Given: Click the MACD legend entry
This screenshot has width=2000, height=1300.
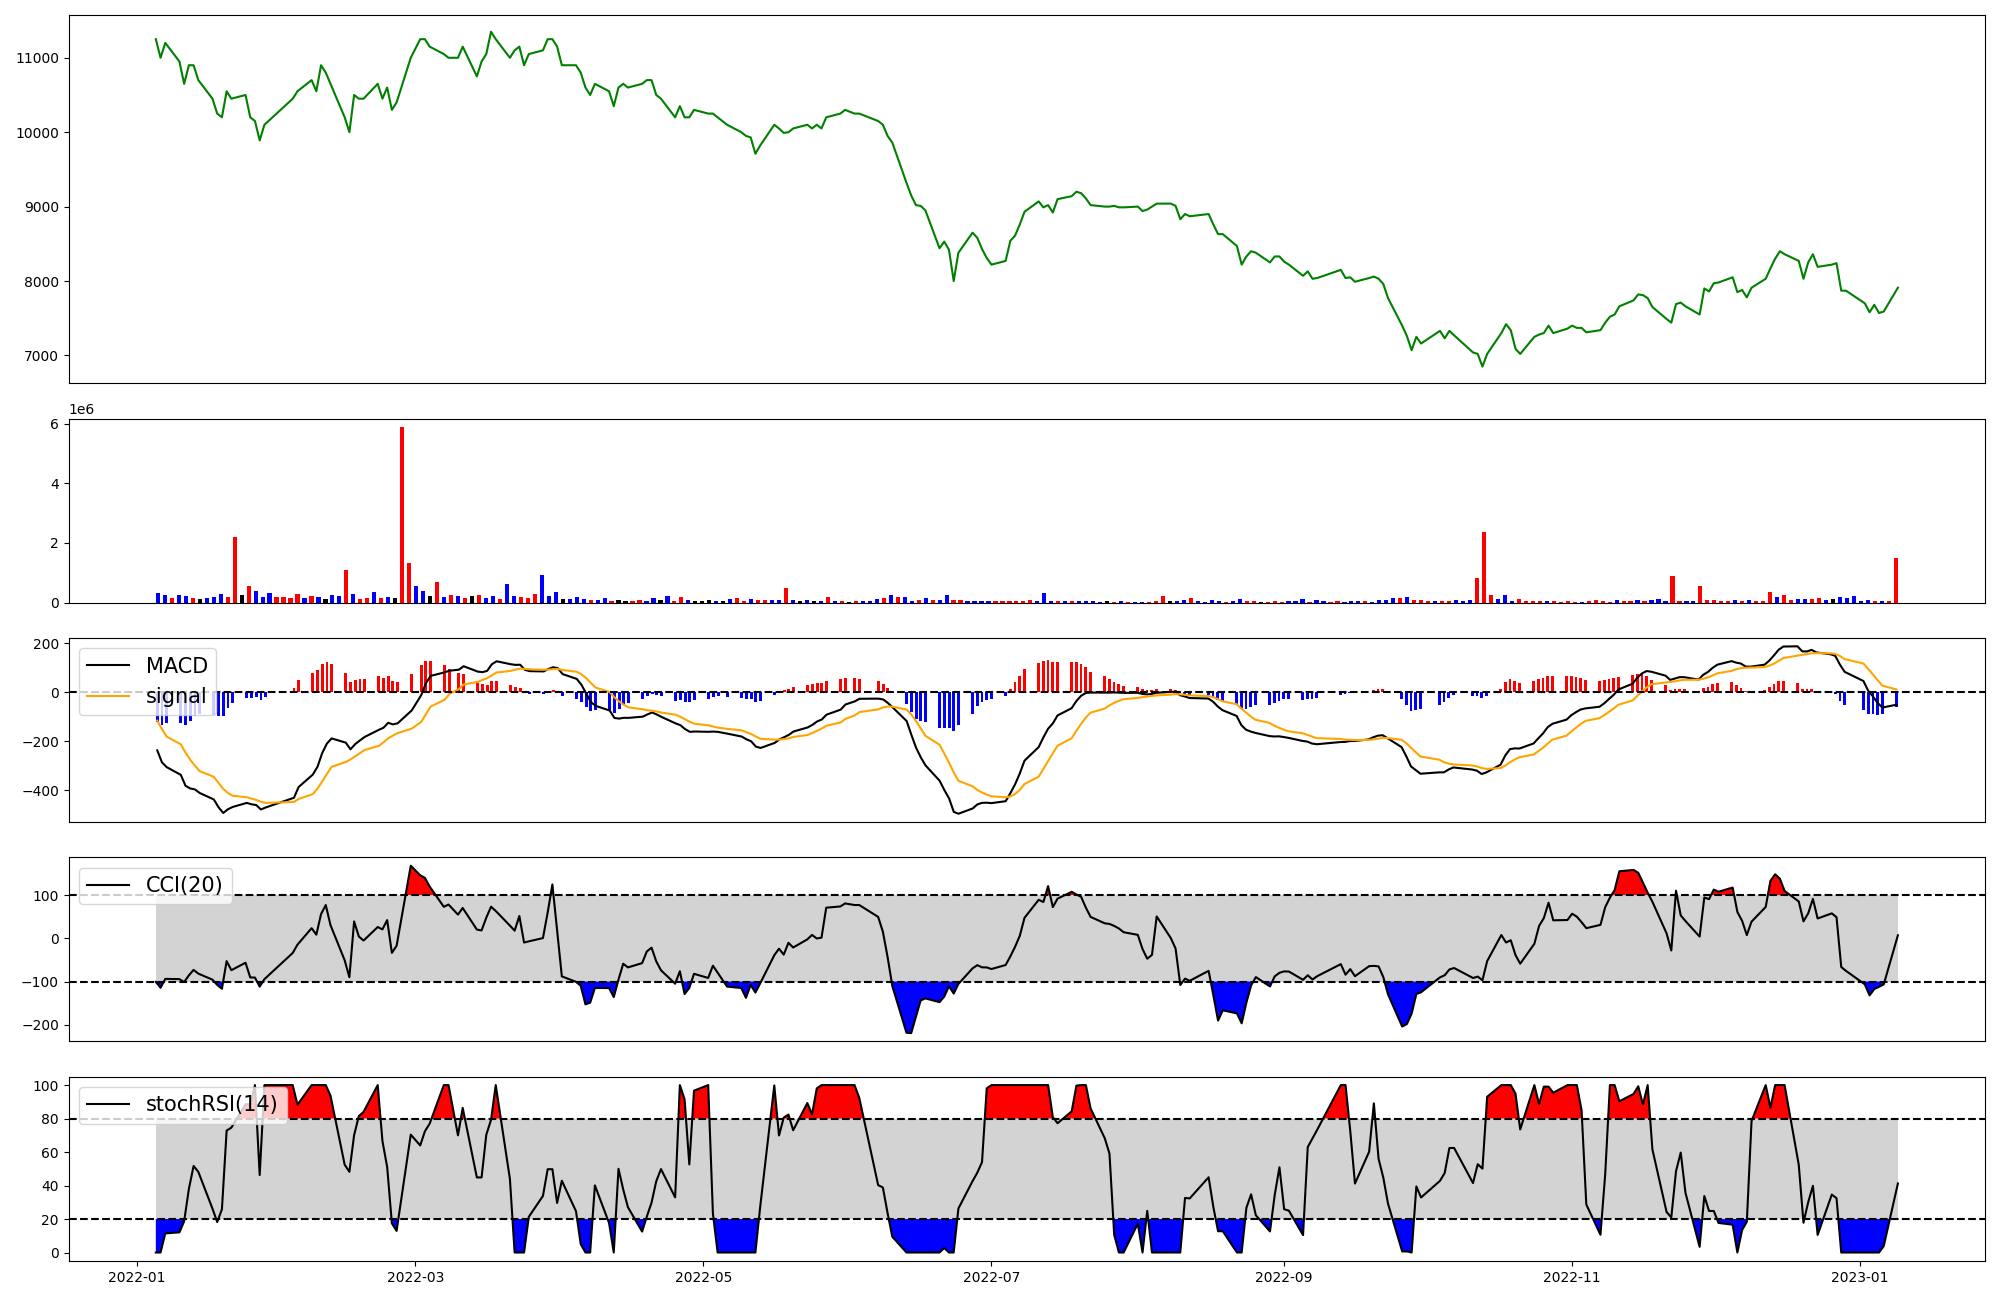Looking at the screenshot, I should click(x=176, y=666).
